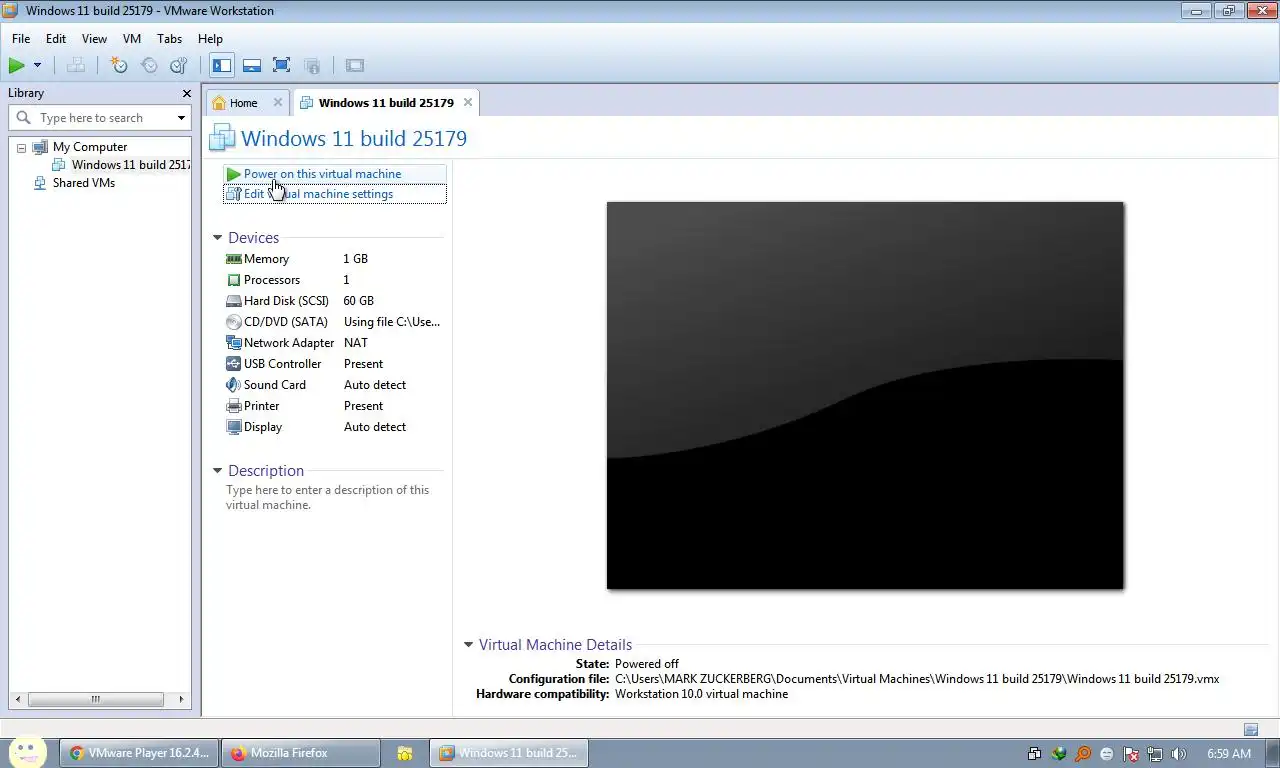This screenshot has height=768, width=1280.
Task: Select Shared VMs in the library
Action: pyautogui.click(x=84, y=183)
